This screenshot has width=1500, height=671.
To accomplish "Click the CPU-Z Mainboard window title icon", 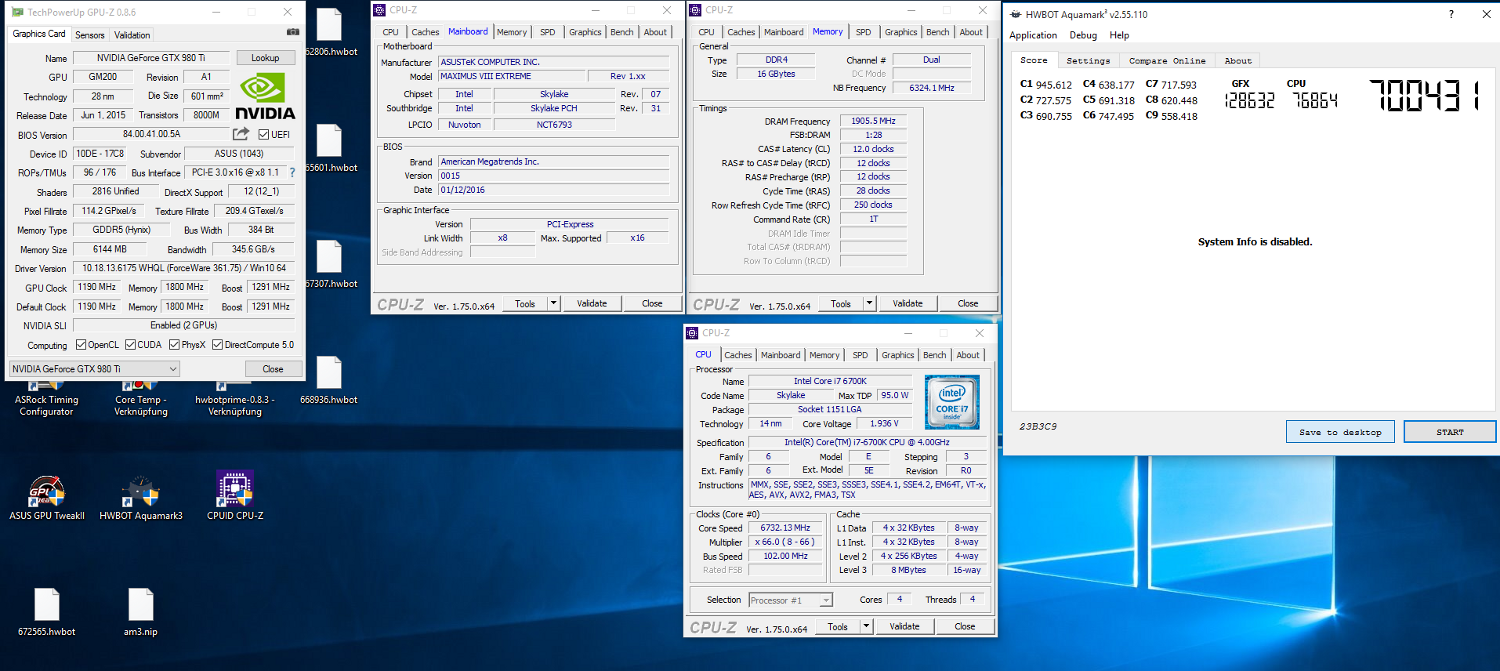I will [x=379, y=10].
